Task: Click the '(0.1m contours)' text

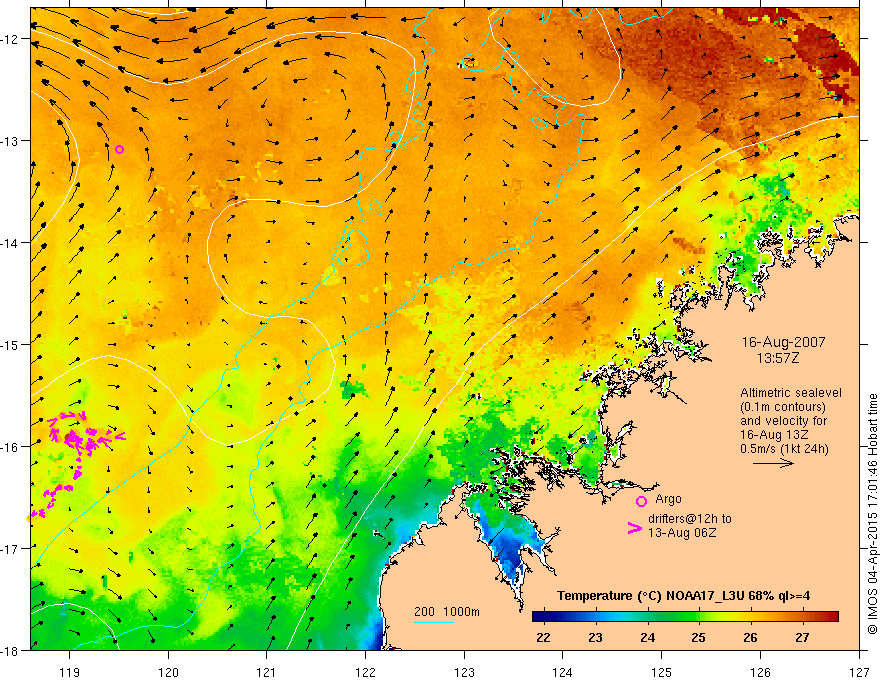Action: [x=783, y=407]
